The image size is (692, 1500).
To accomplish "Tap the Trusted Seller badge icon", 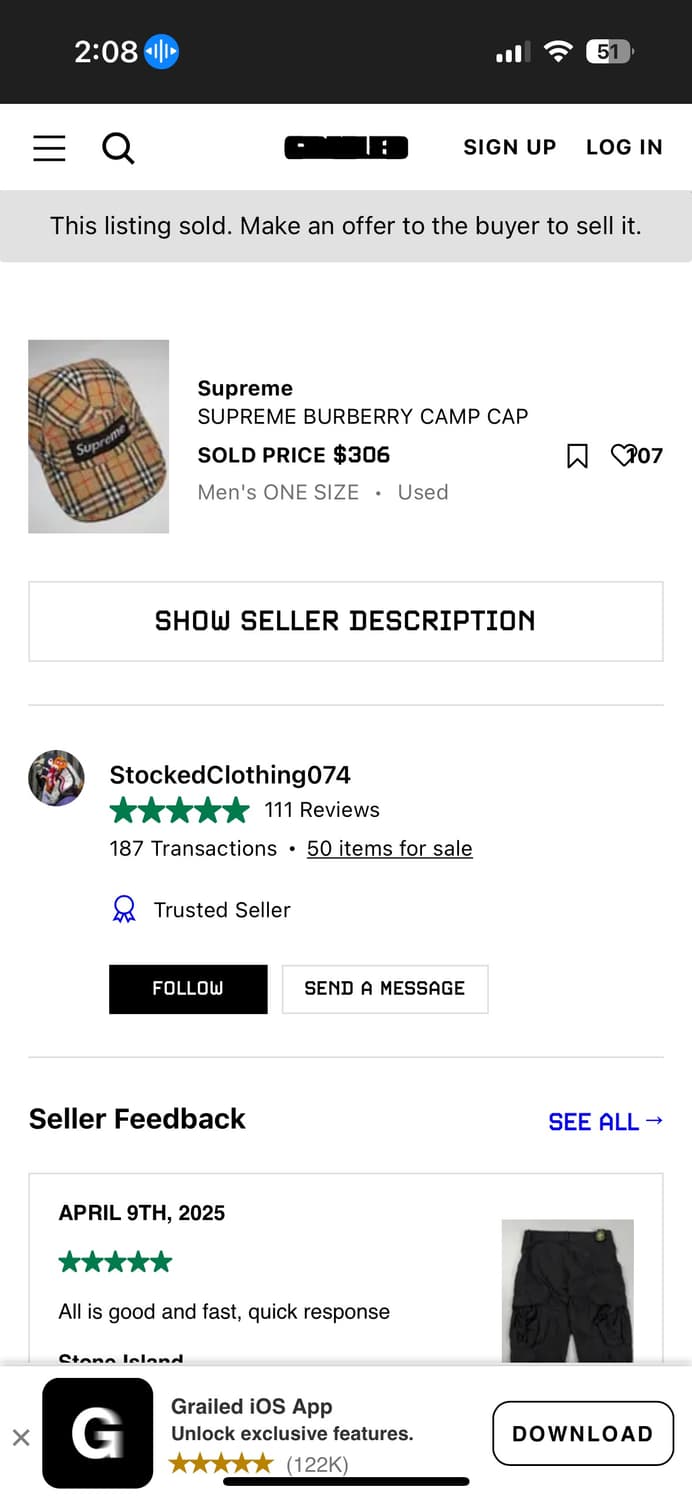I will tap(124, 910).
